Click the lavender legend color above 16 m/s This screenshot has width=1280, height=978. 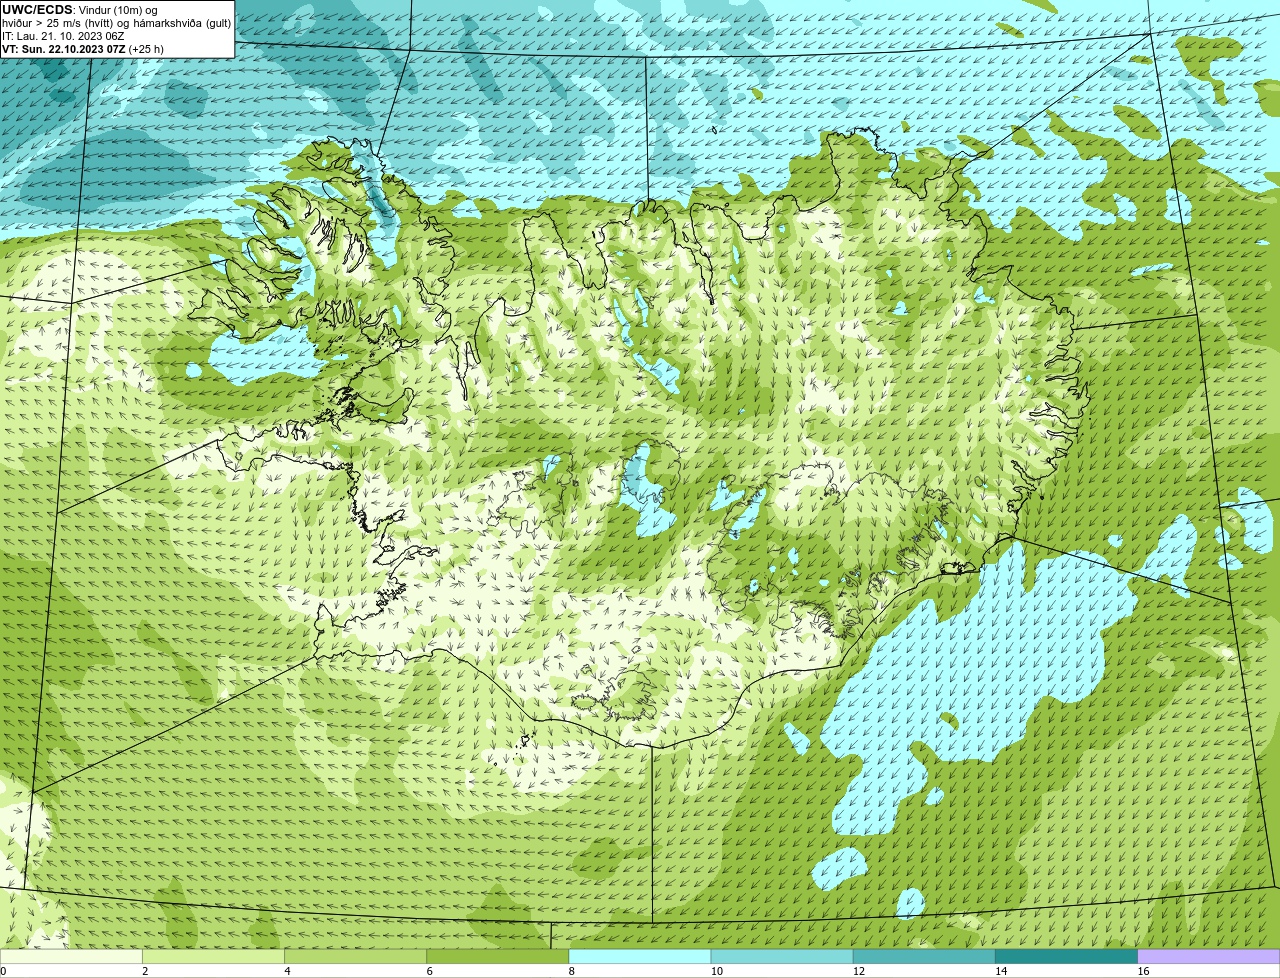click(x=1209, y=956)
